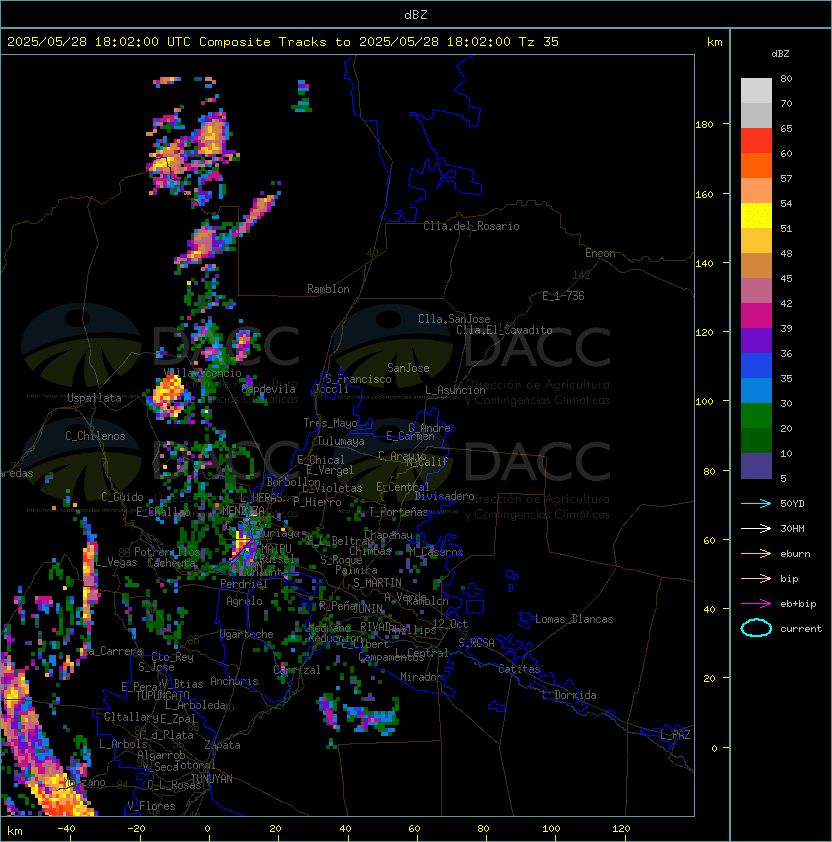Screen dimensions: 832x842
Task: Click the yellow eburn arrow icon
Action: (756, 554)
